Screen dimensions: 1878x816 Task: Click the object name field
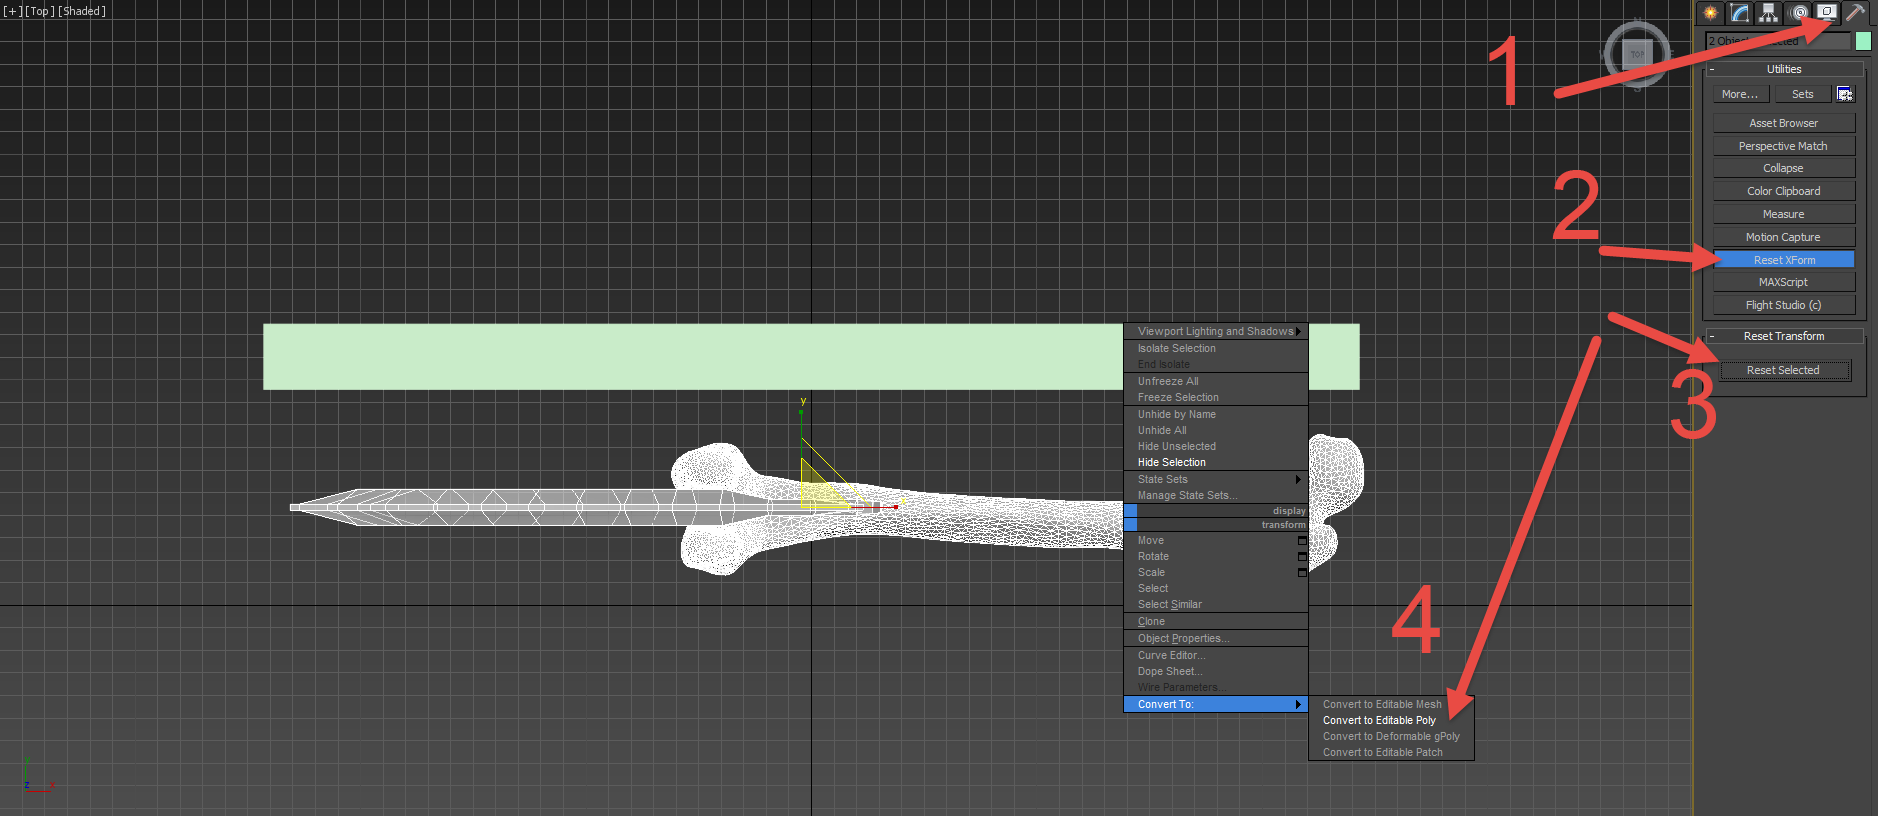tap(1778, 41)
